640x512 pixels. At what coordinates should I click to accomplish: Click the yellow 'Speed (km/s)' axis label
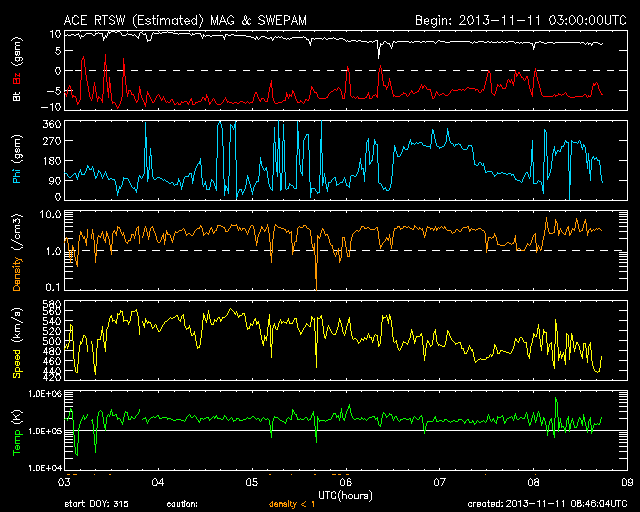[17, 343]
